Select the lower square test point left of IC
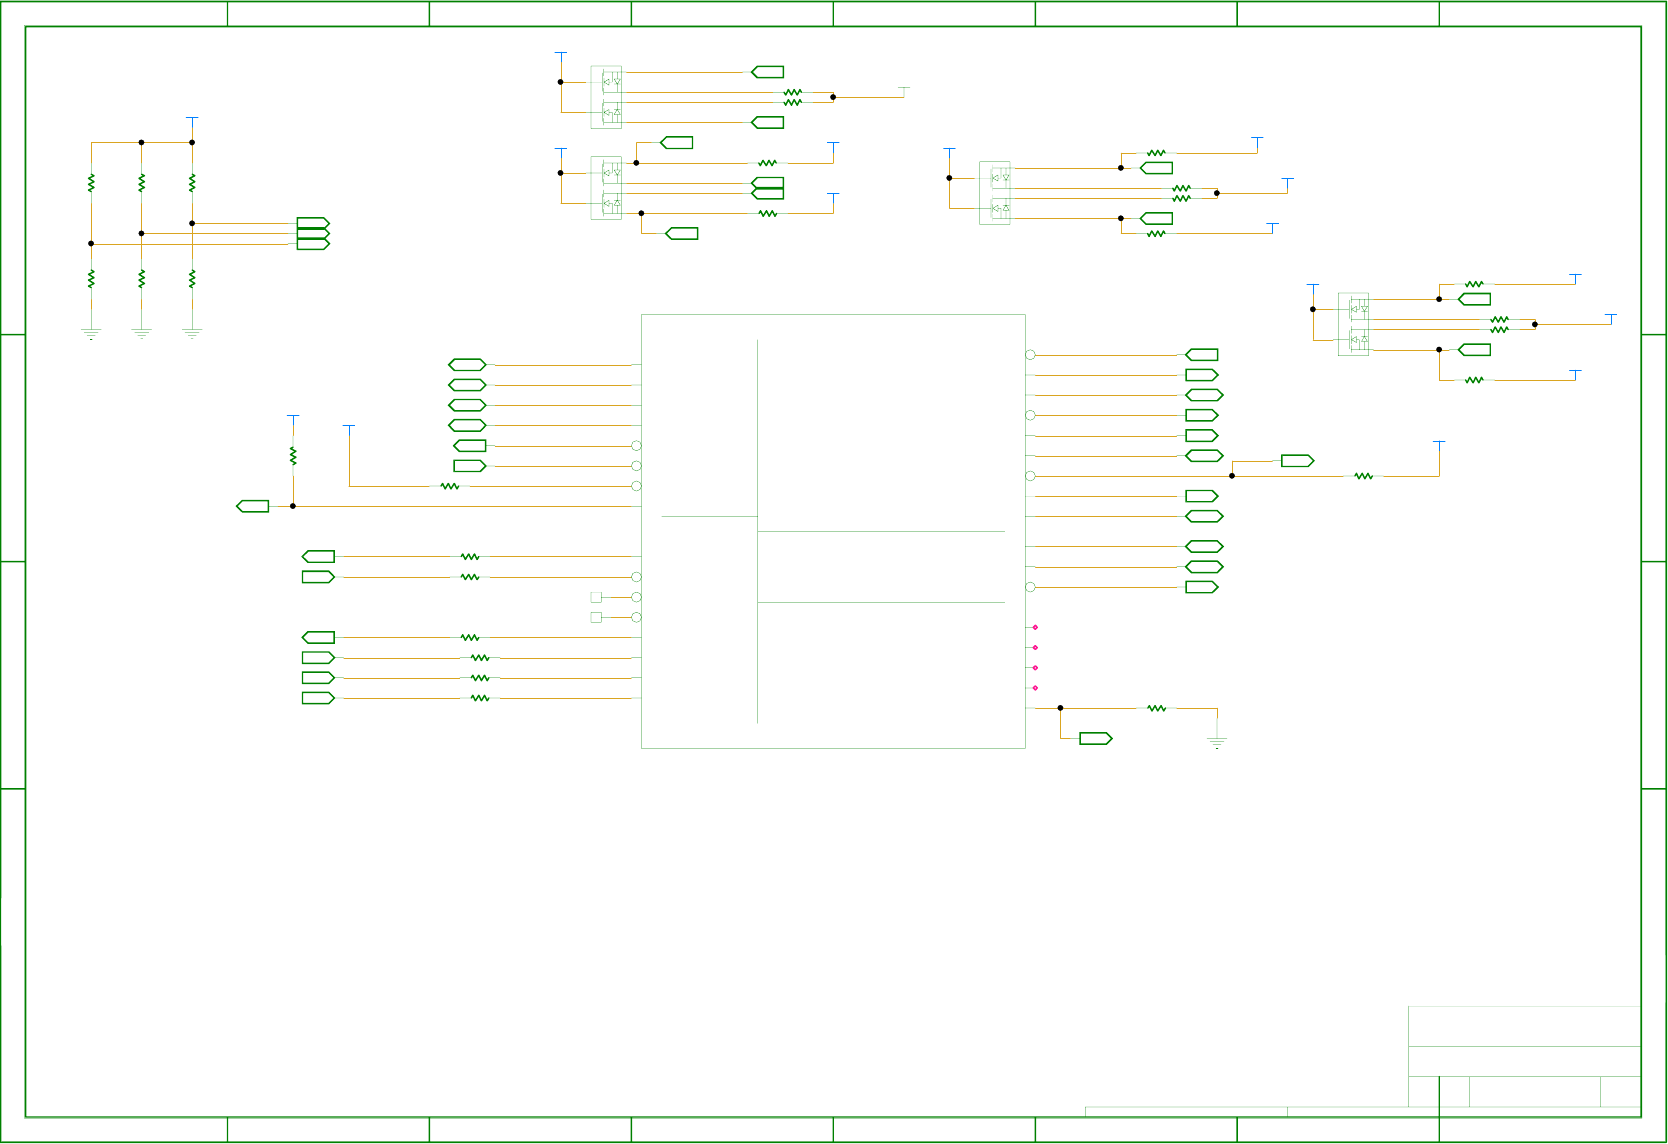The width and height of the screenshot is (1668, 1144). 596,617
